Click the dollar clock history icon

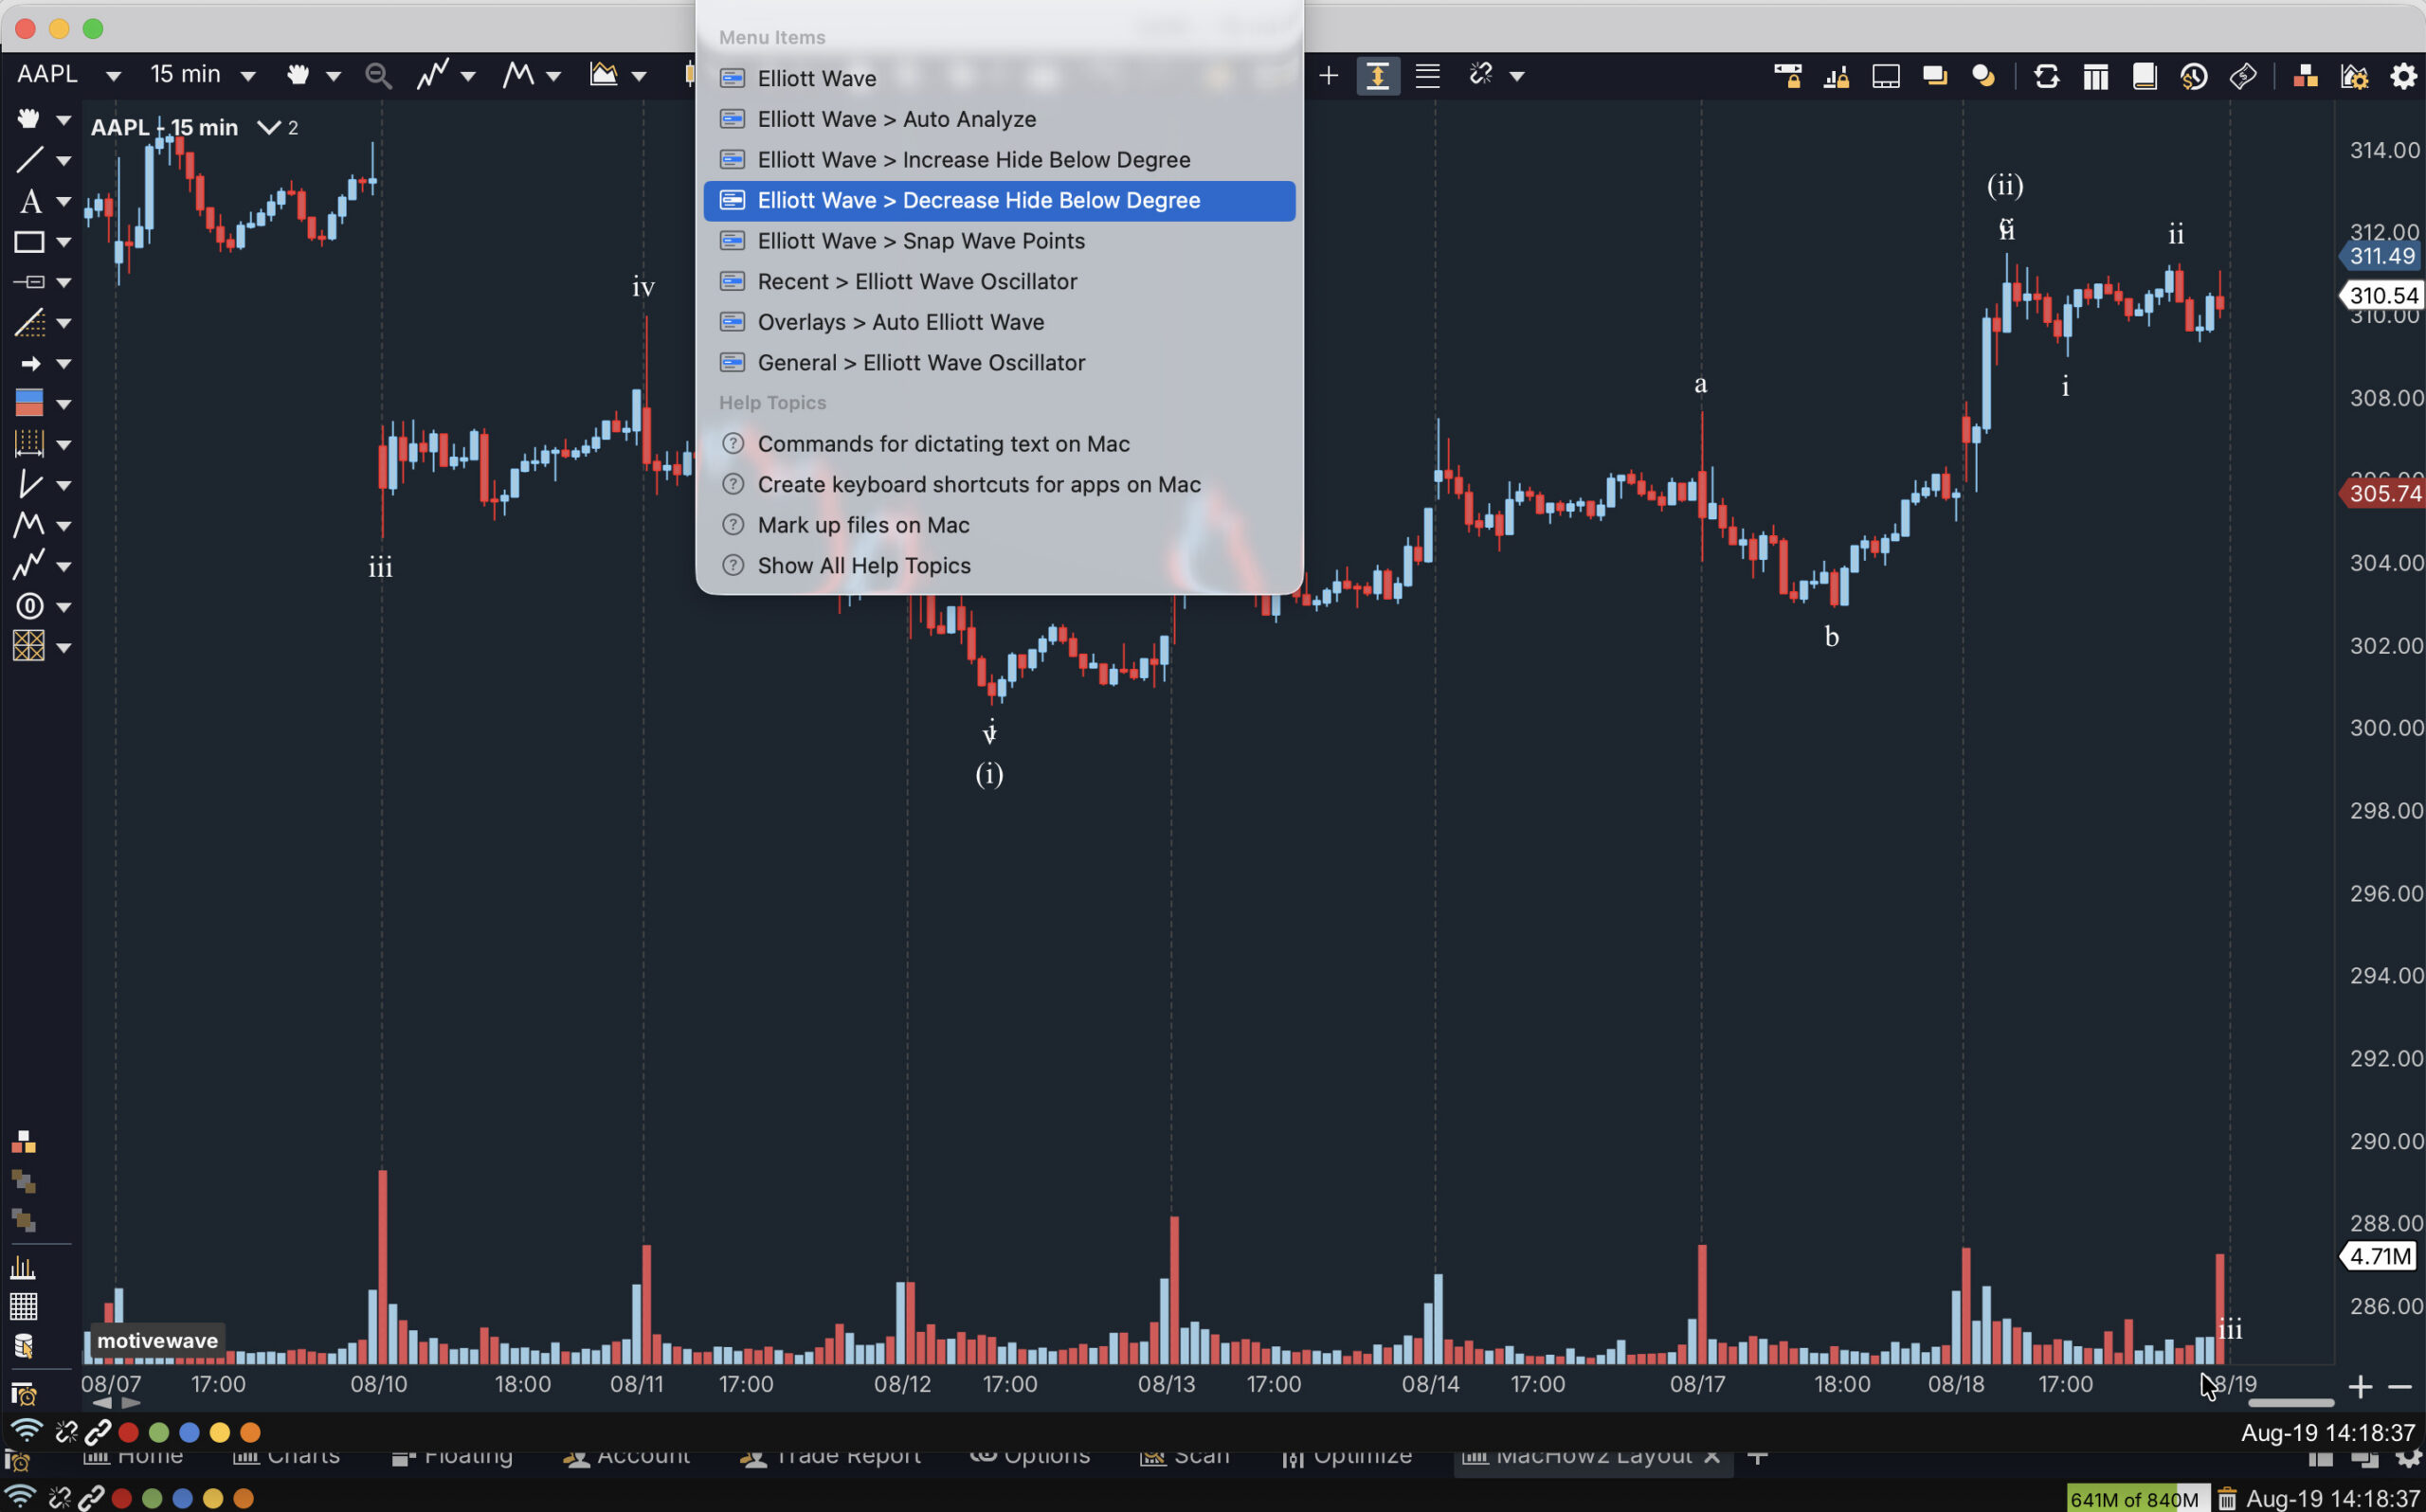2193,76
